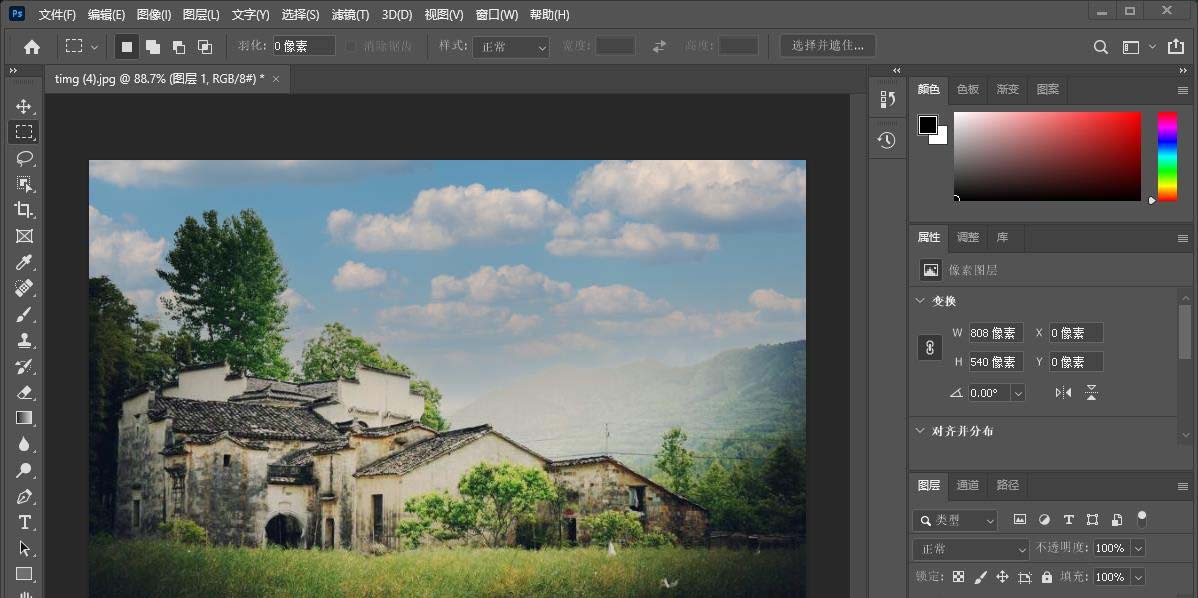Select the History Brush tool
Screen dimensions: 1198x598
(24, 366)
